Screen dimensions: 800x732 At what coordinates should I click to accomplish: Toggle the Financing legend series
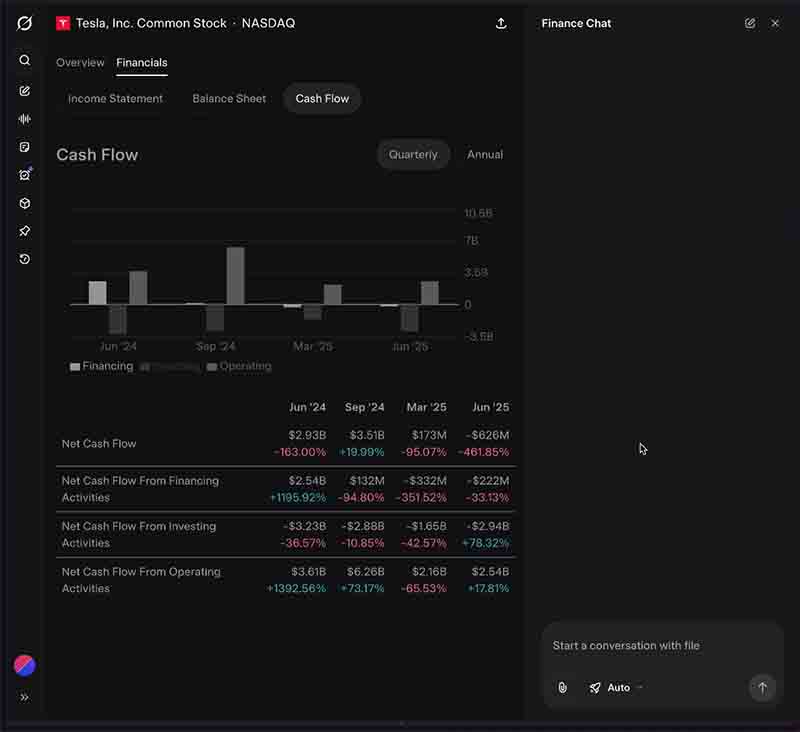tap(102, 366)
